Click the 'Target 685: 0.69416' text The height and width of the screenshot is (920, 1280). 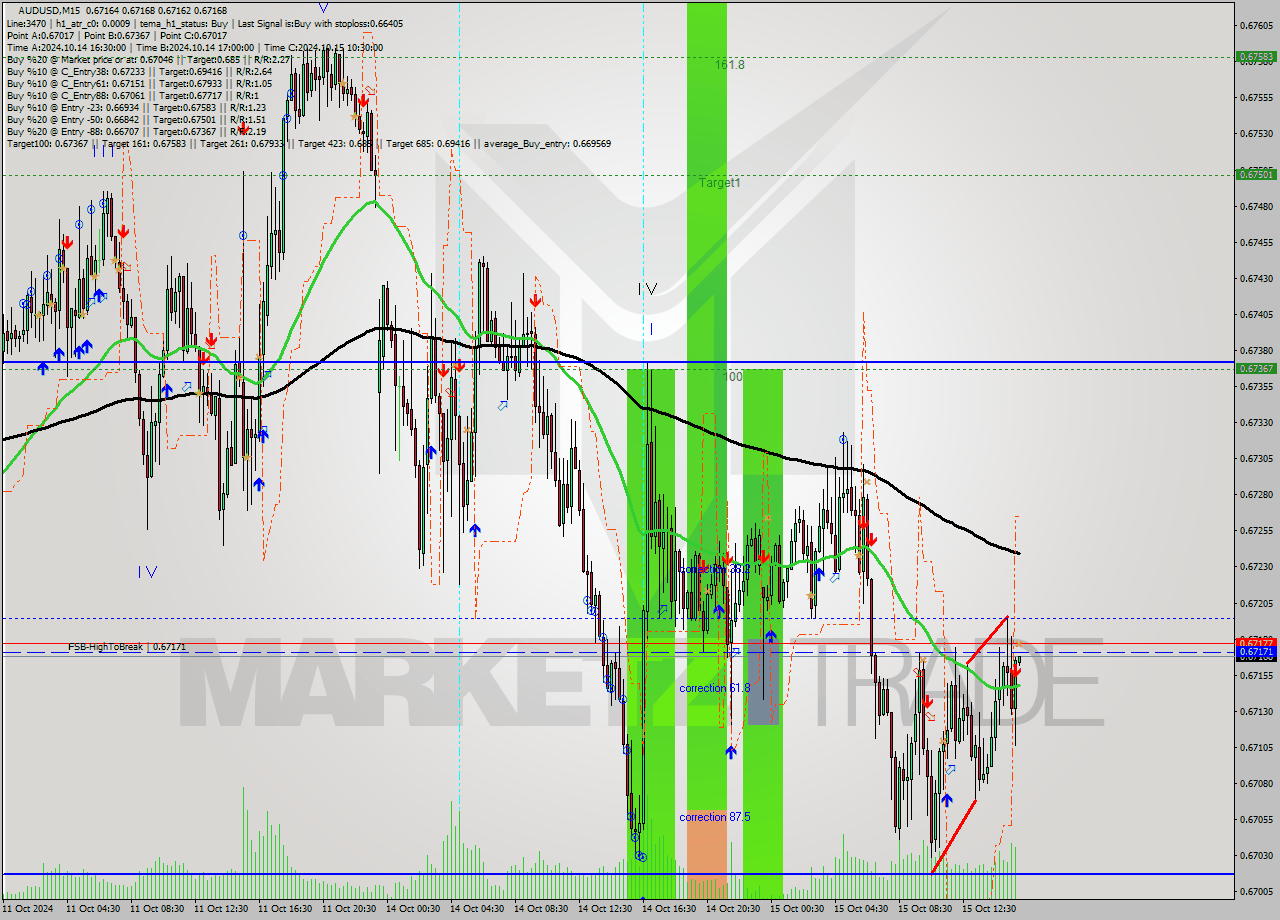(x=428, y=144)
